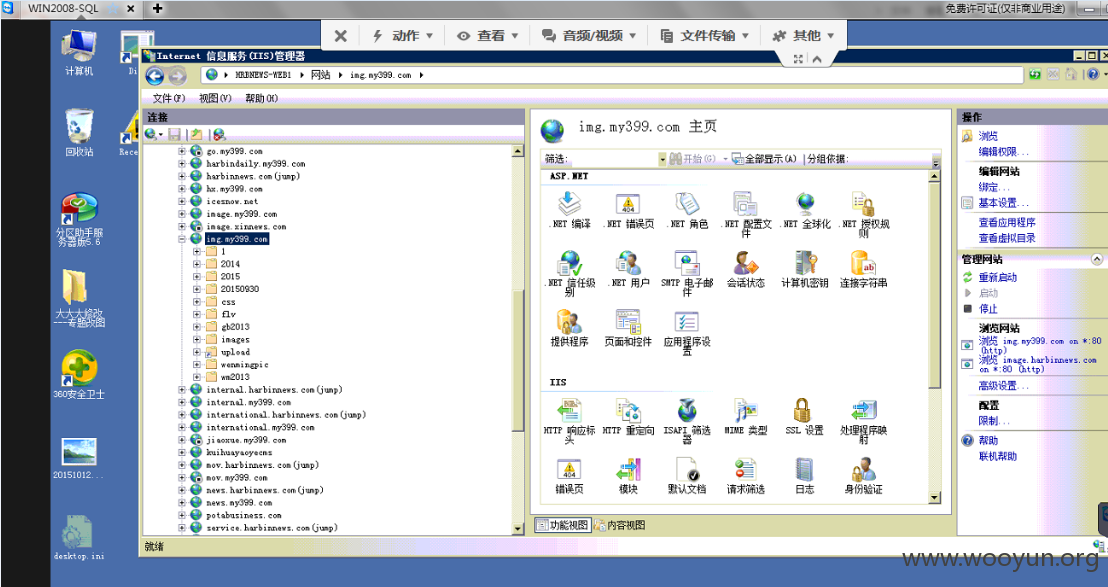Expand the image.my399.com site node
The width and height of the screenshot is (1108, 587).
click(x=182, y=214)
